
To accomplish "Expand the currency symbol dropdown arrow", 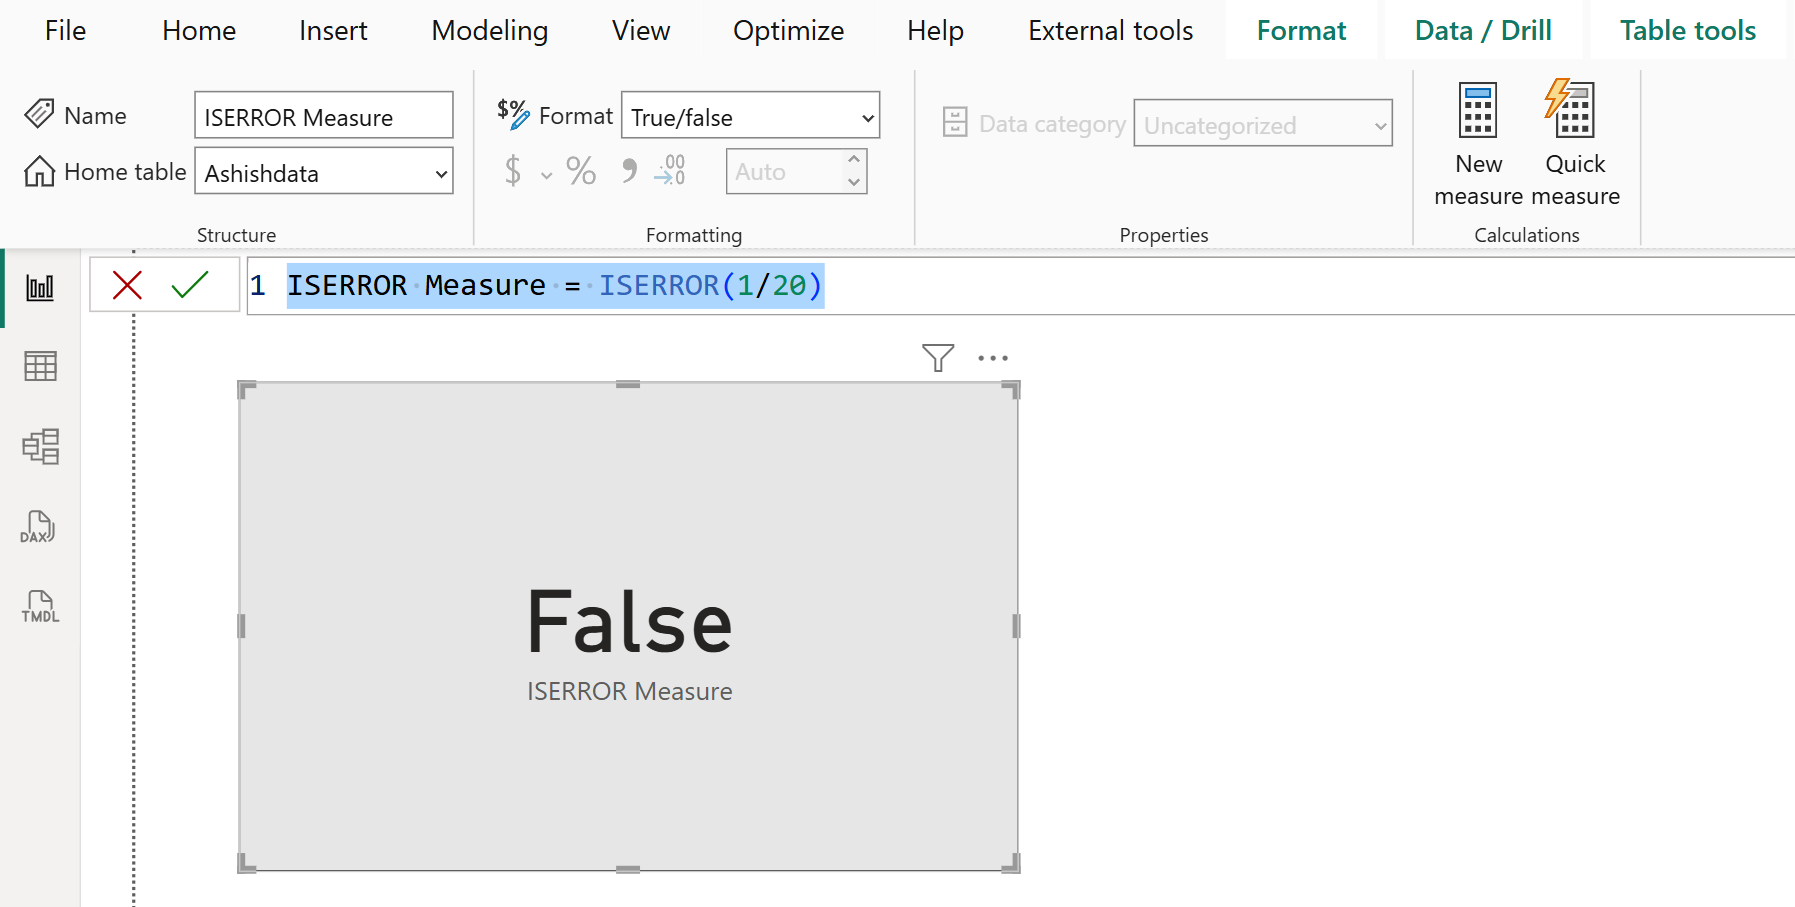I will (546, 176).
